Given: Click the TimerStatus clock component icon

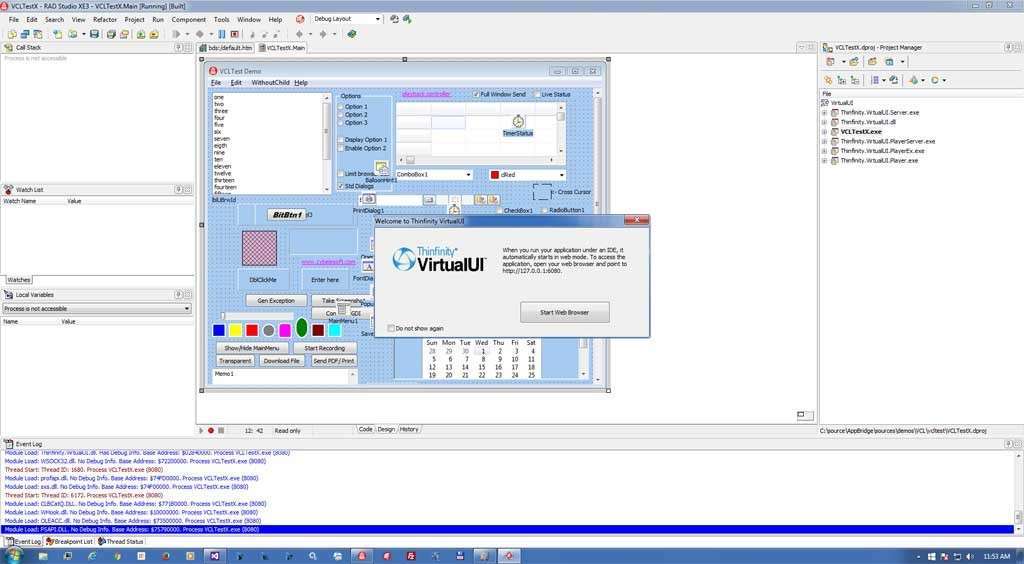Looking at the screenshot, I should [x=518, y=121].
